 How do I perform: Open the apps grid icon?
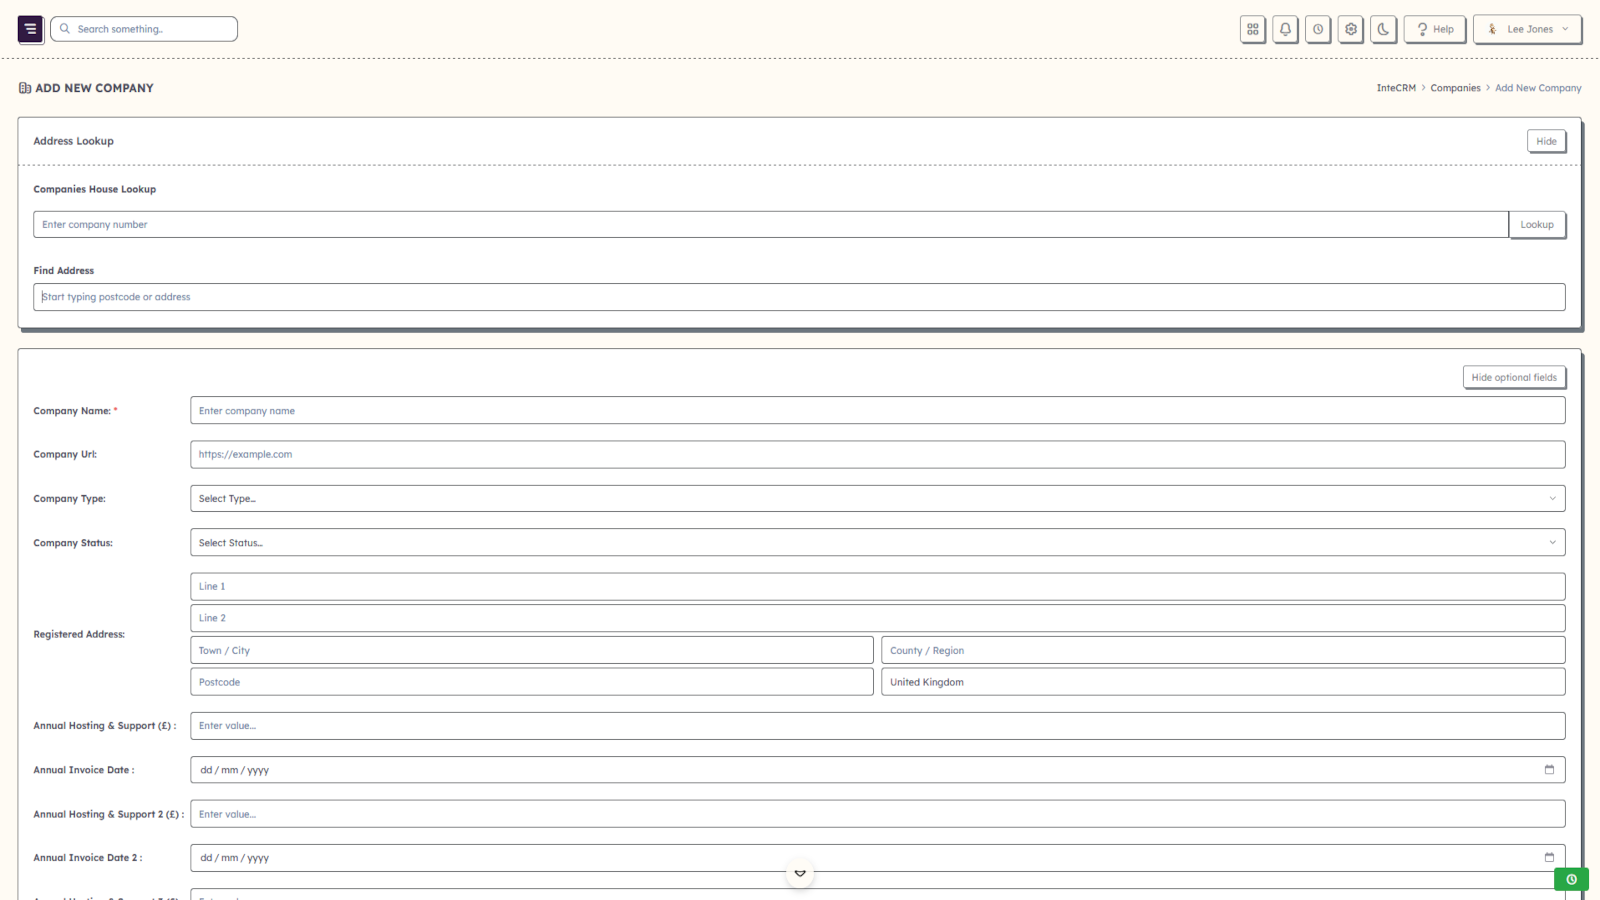(x=1252, y=29)
